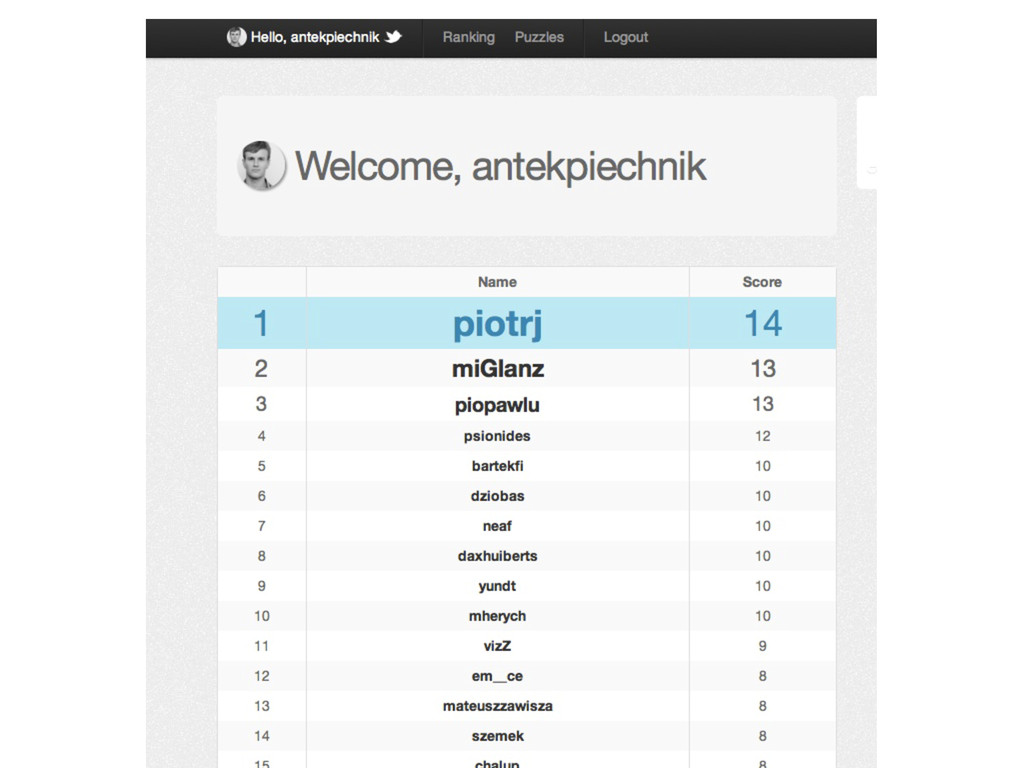This screenshot has width=1024, height=768.
Task: Click the bartekfi name in the table
Action: pyautogui.click(x=498, y=466)
